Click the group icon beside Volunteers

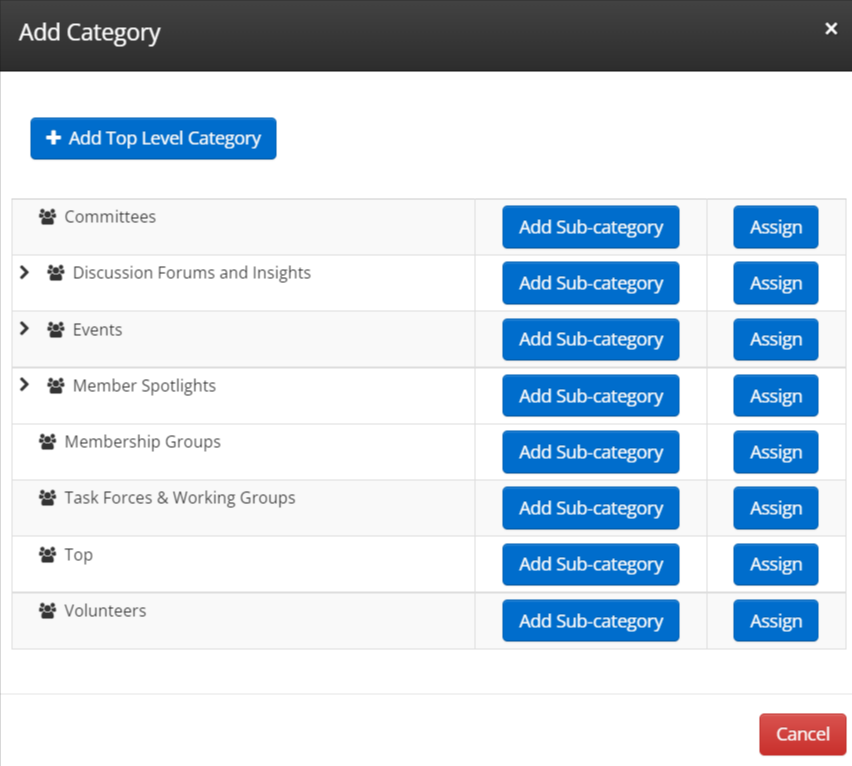pos(47,611)
